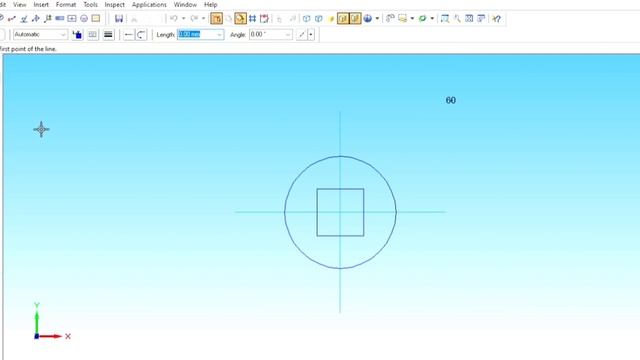
Task: Open the Help menu
Action: point(210,5)
